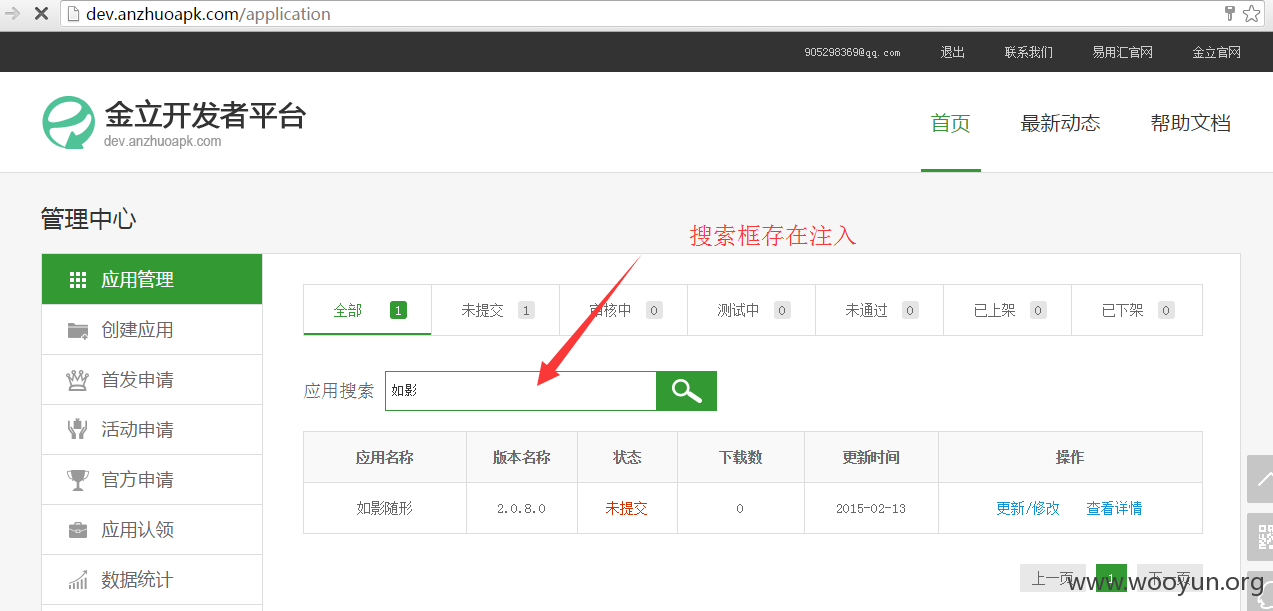Click the 易用汇官网 link
Viewport: 1273px width, 611px height.
[1123, 52]
